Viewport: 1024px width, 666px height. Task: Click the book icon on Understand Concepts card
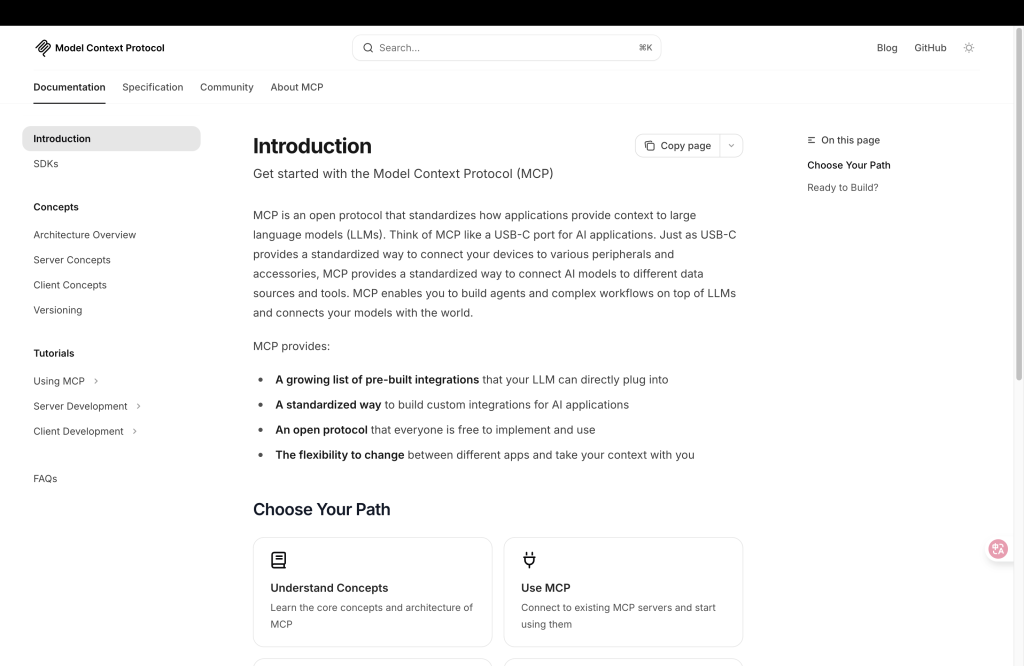tap(279, 560)
